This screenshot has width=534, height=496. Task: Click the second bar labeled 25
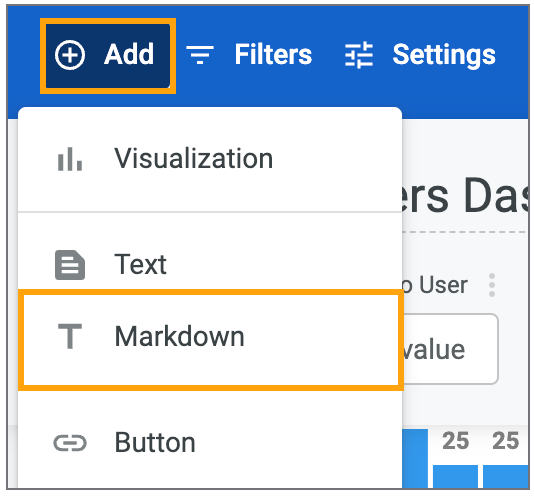pyautogui.click(x=506, y=477)
